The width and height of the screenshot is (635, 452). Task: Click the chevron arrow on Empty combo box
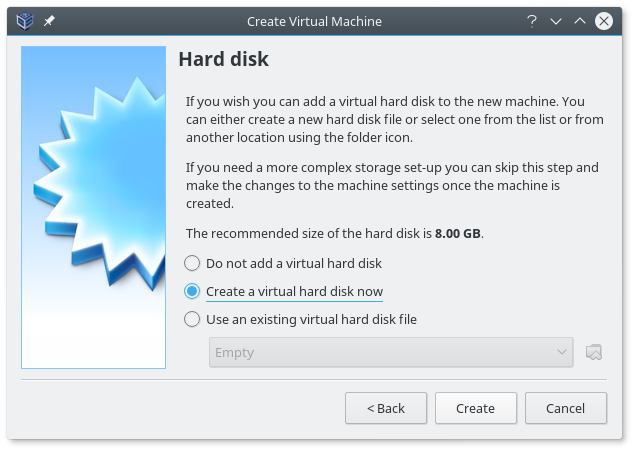(561, 352)
